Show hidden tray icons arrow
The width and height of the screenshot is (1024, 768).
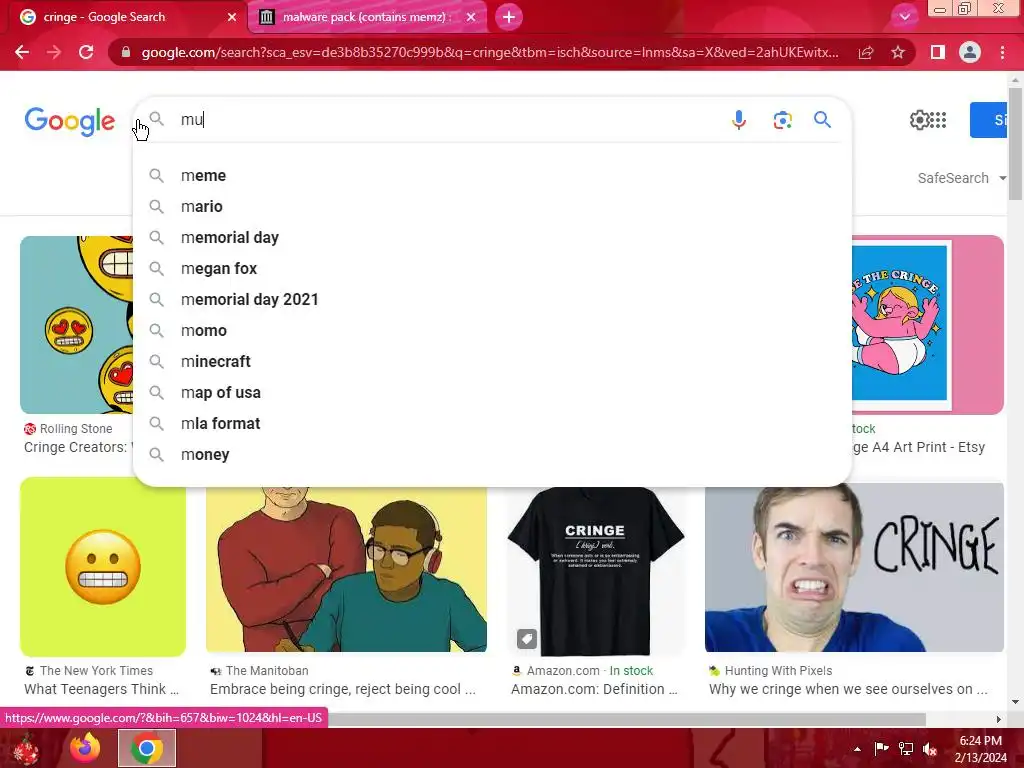(x=857, y=749)
